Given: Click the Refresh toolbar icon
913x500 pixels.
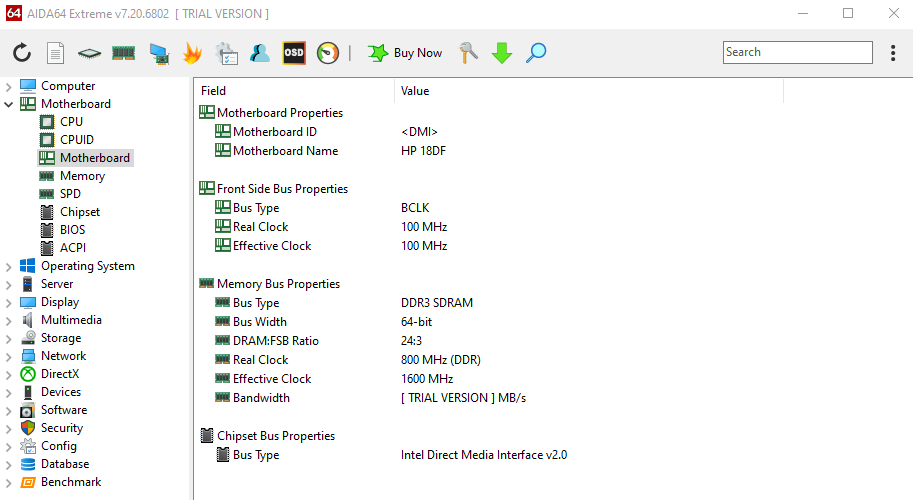Looking at the screenshot, I should pos(22,53).
